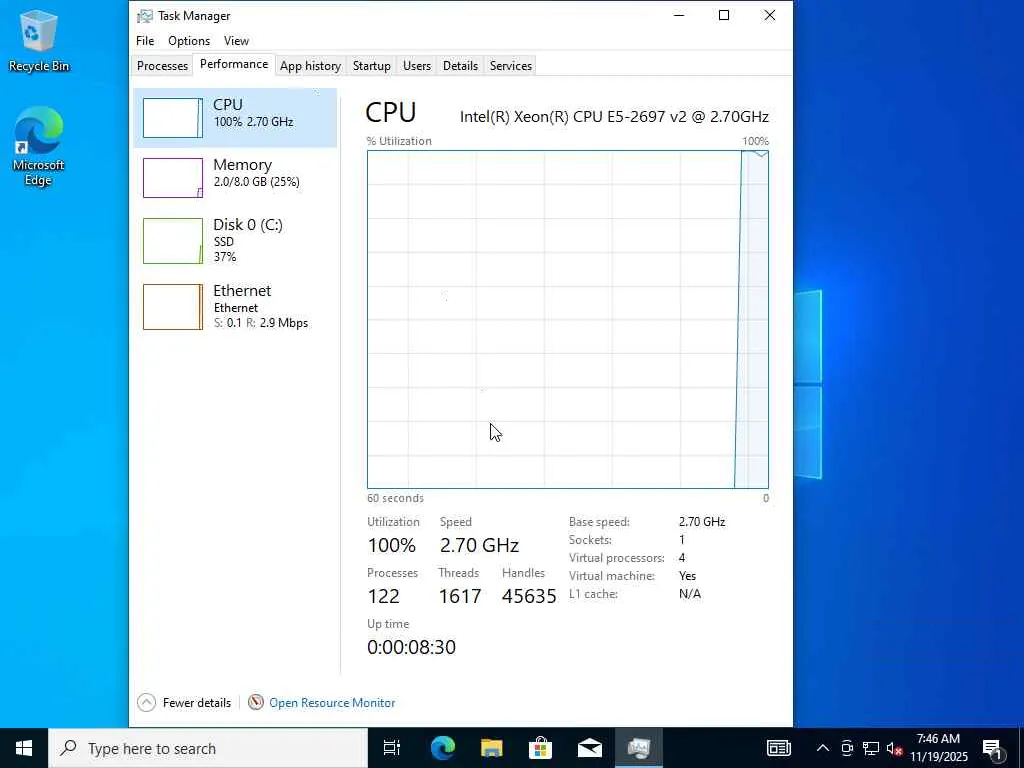Select the CPU mini graph thumbnail
This screenshot has width=1024, height=768.
coord(173,118)
